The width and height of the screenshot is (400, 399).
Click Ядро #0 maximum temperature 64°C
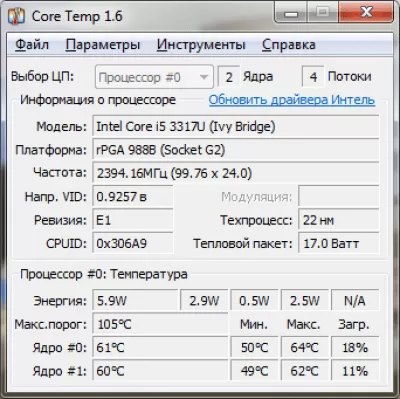(305, 348)
